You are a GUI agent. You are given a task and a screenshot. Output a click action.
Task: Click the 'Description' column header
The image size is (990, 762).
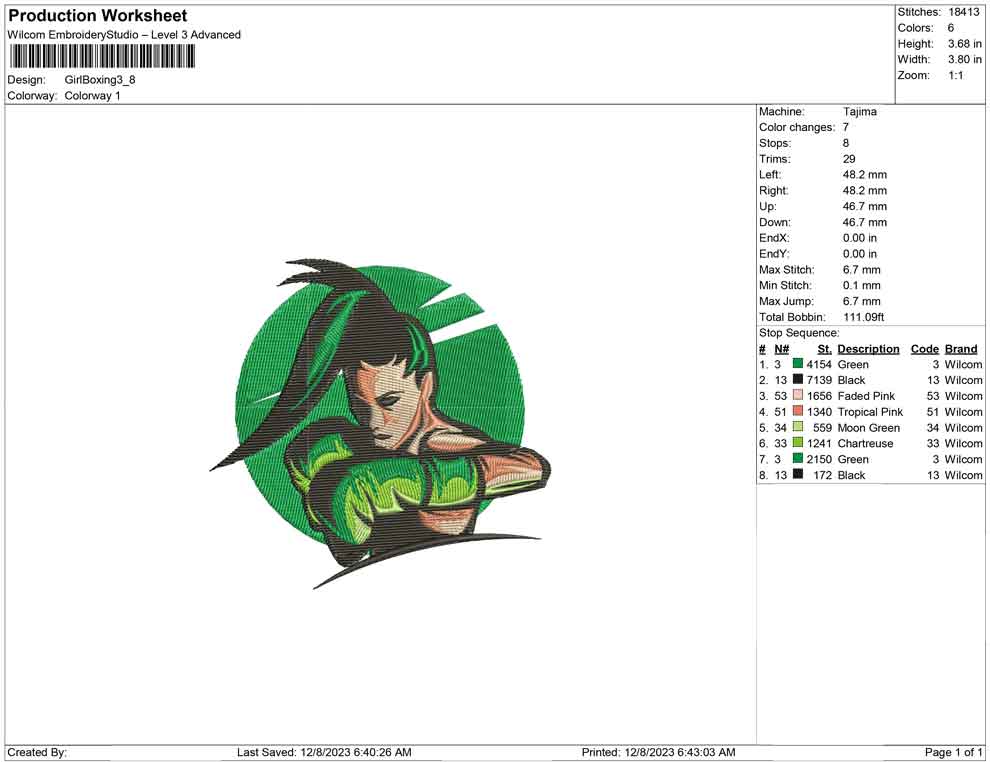(868, 349)
